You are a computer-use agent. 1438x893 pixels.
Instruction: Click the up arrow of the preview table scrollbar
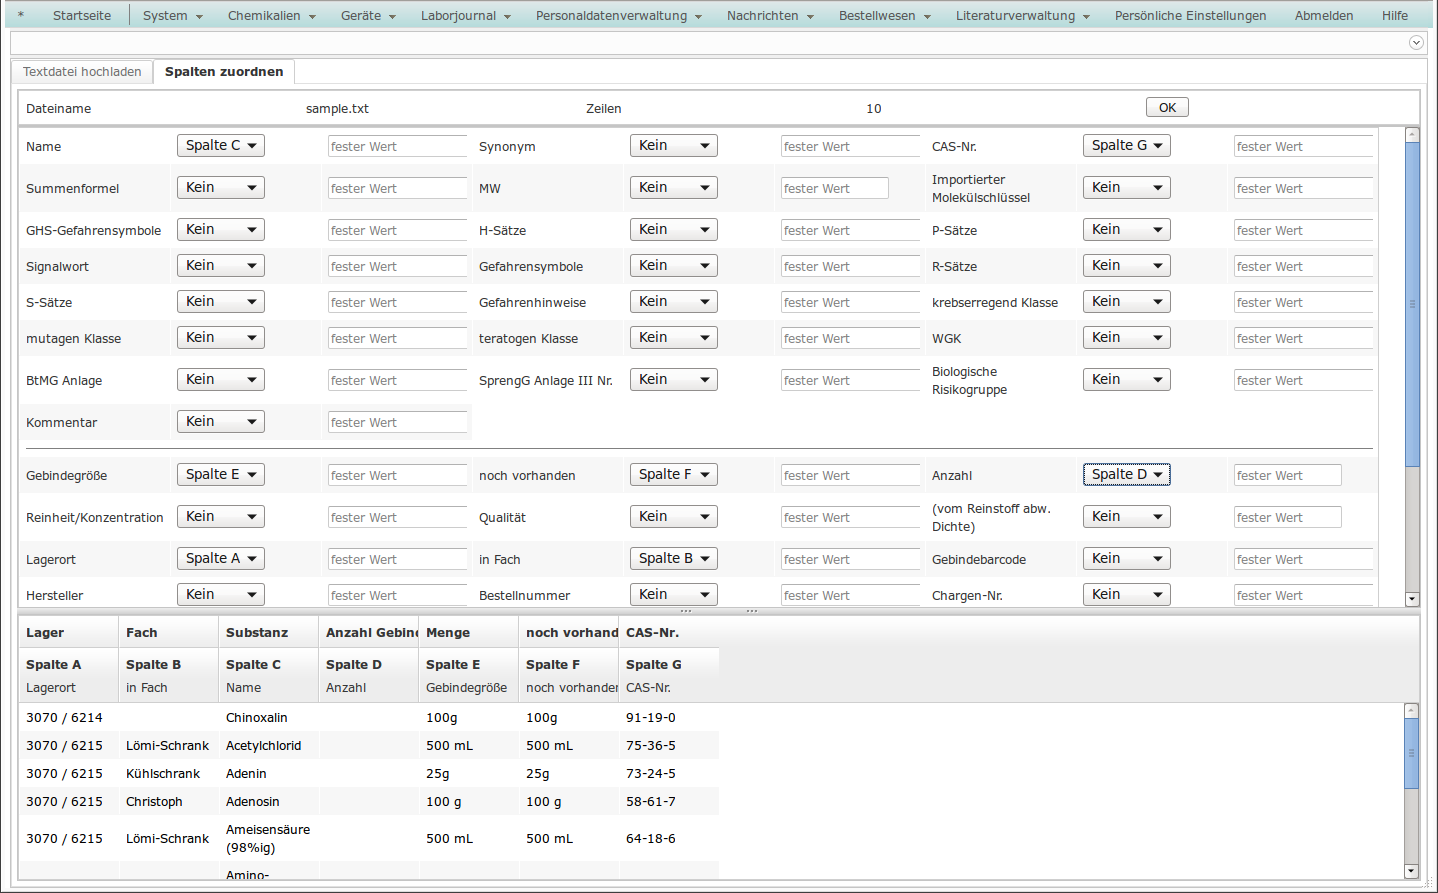point(1411,711)
